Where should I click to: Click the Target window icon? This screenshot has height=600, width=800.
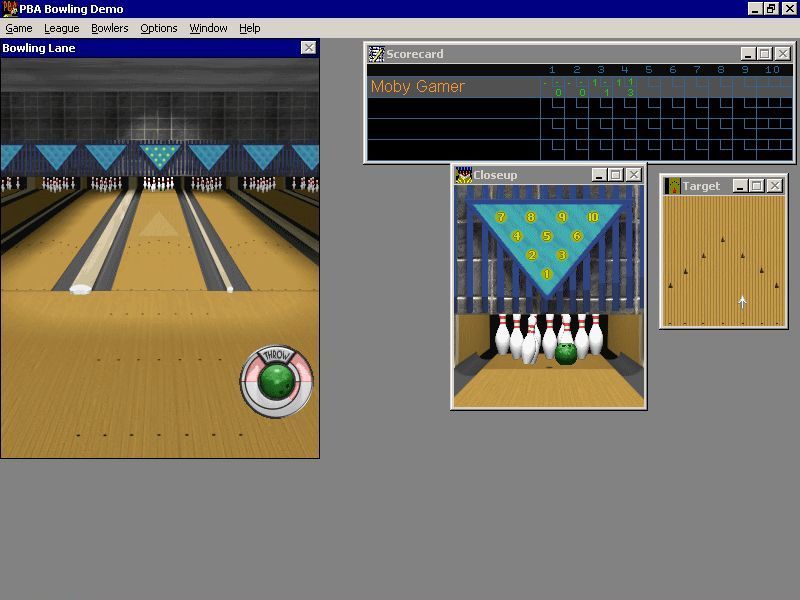point(674,186)
